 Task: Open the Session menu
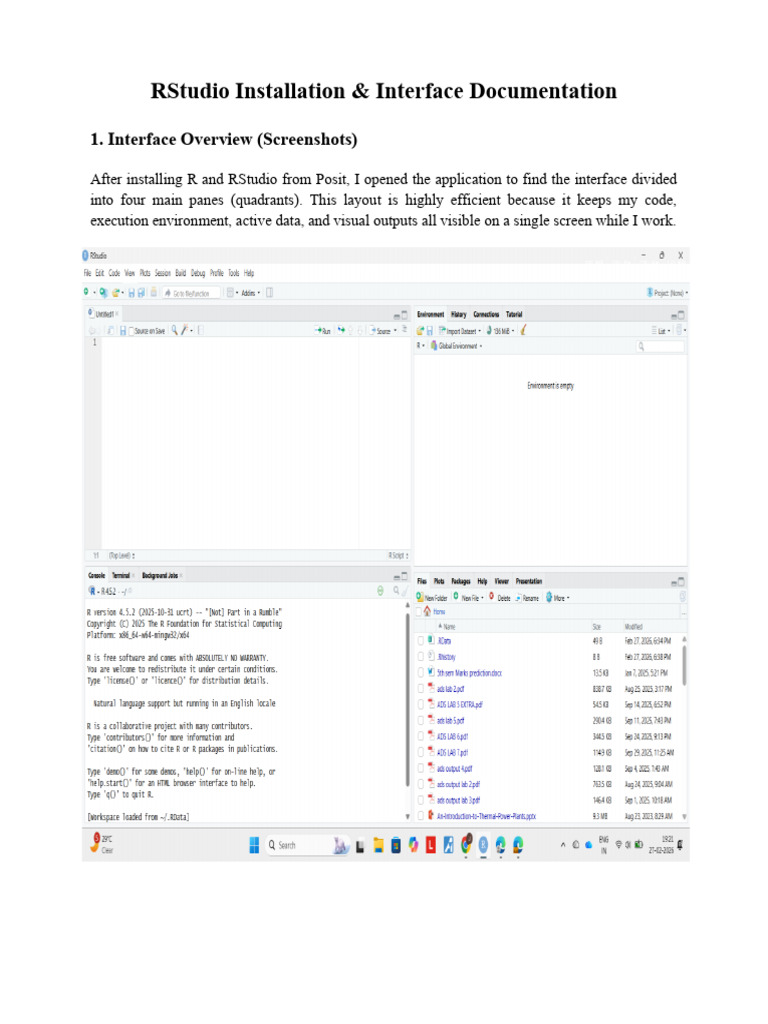point(163,273)
